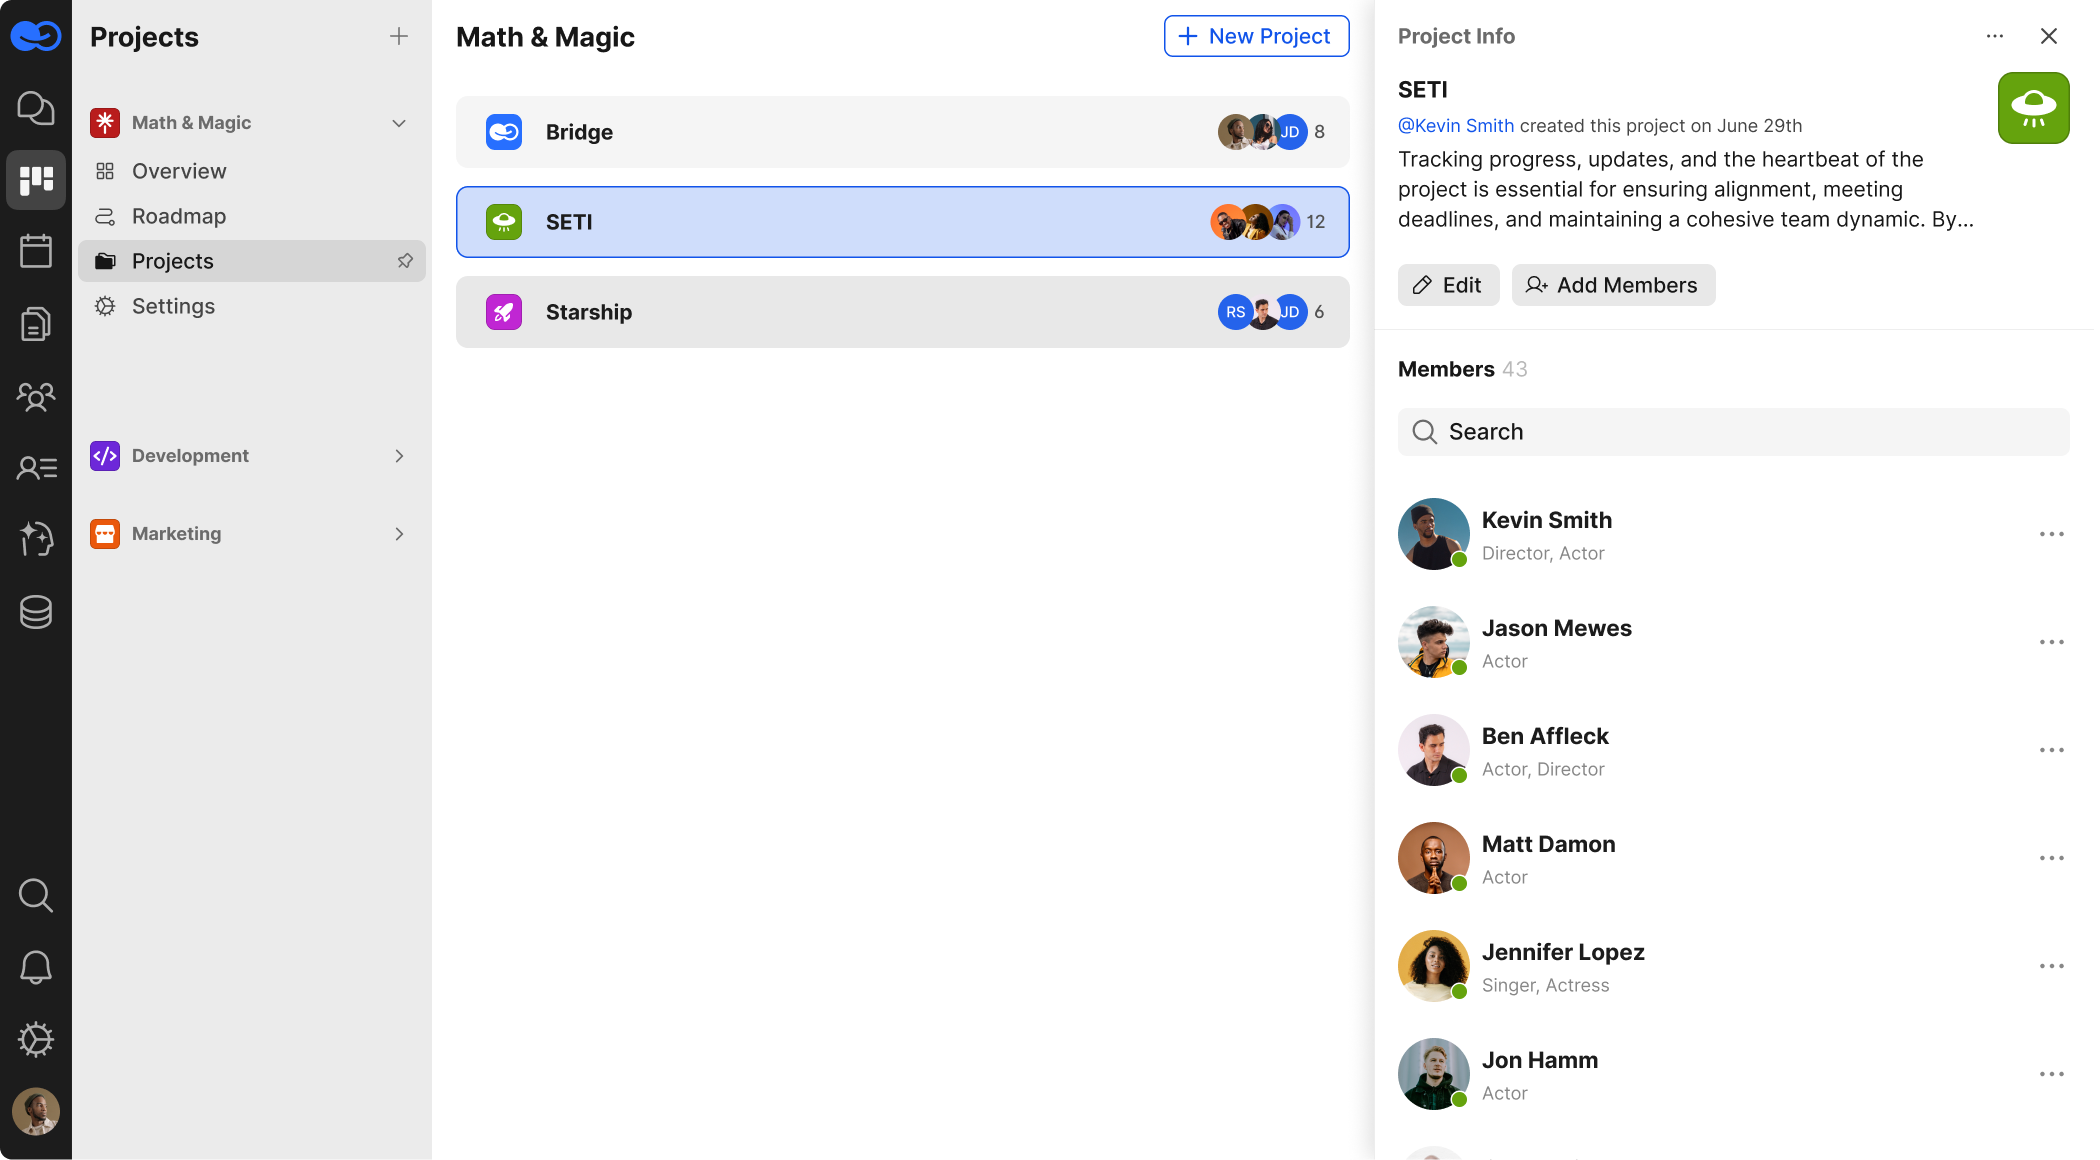Collapse the Math & Magic workspace section

coord(399,123)
